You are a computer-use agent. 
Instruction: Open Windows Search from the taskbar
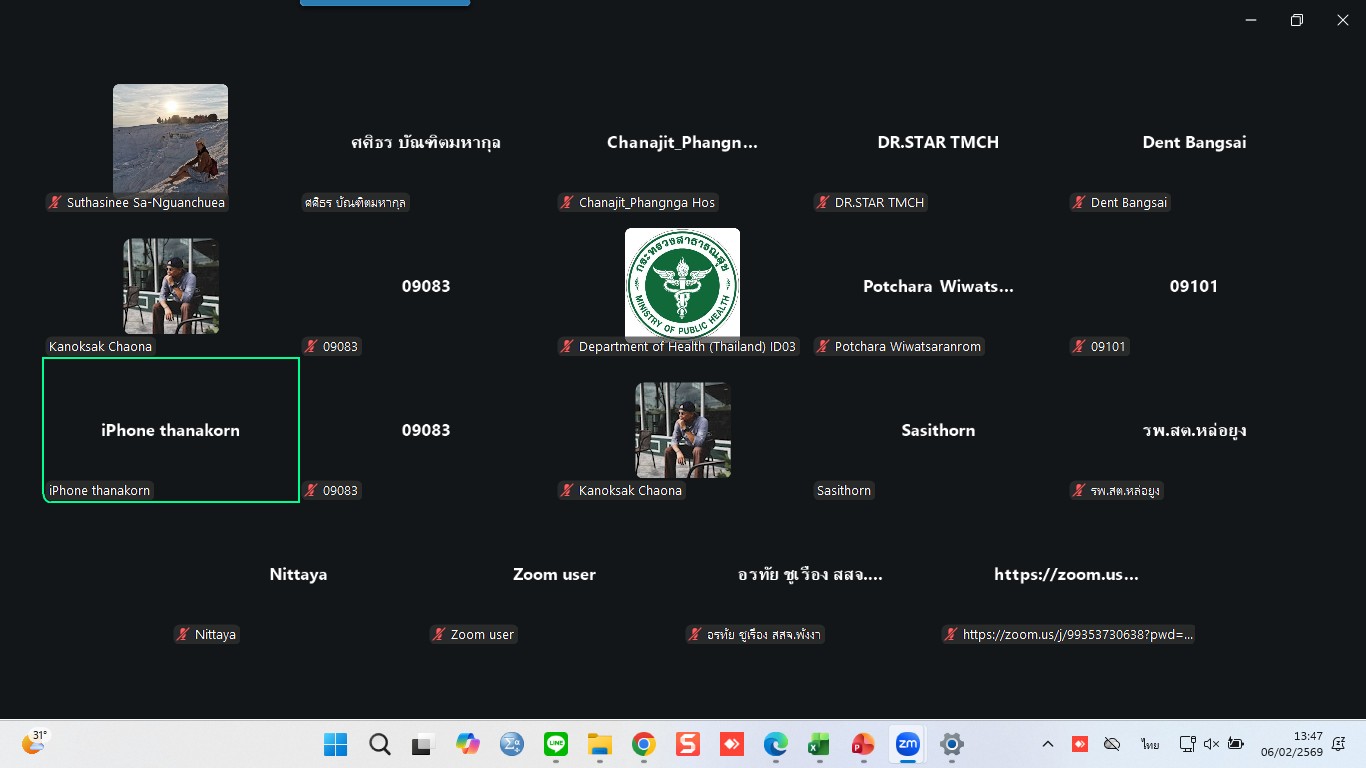(380, 744)
